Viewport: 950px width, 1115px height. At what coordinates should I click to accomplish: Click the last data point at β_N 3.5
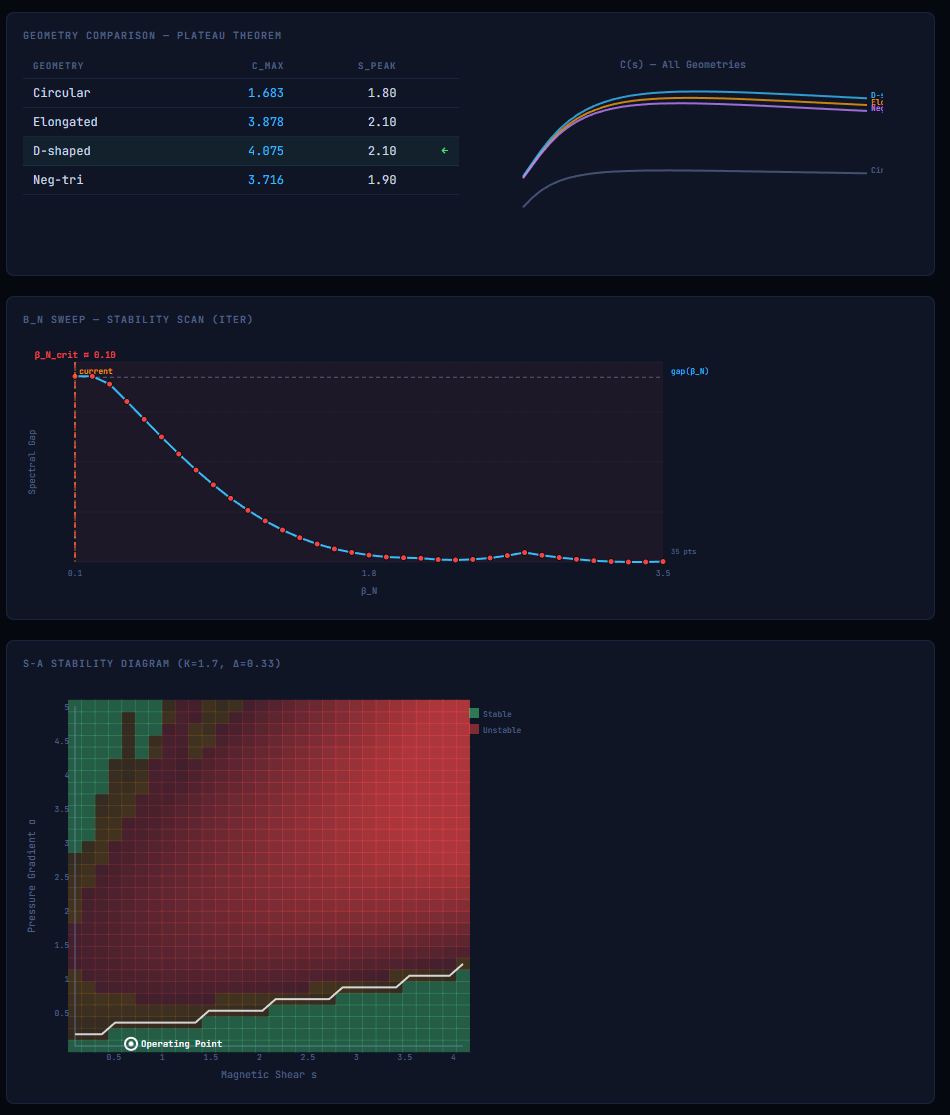click(662, 561)
